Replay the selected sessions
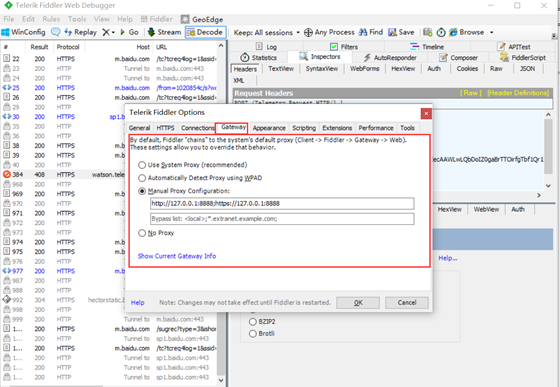 (81, 32)
